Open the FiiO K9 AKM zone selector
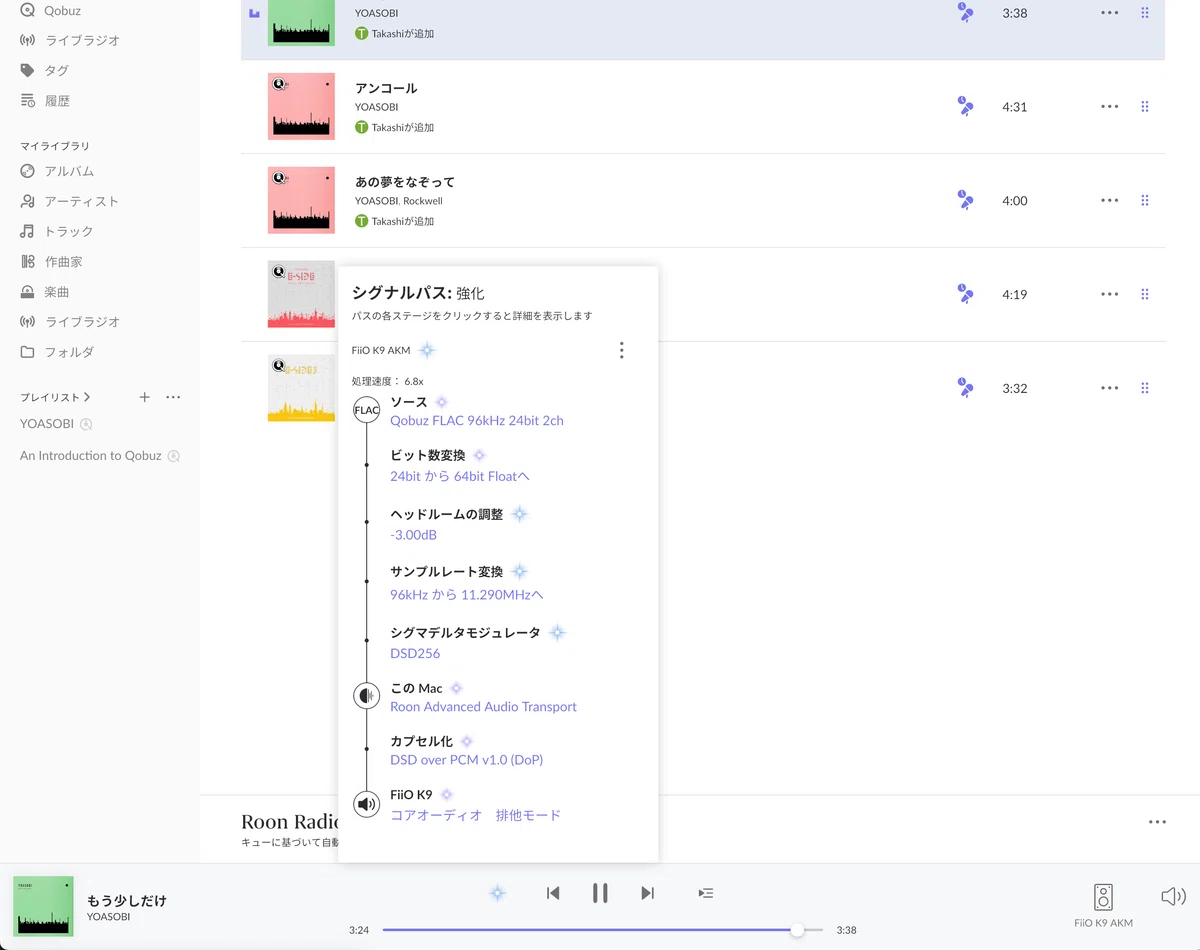1200x950 pixels. (x=1103, y=906)
